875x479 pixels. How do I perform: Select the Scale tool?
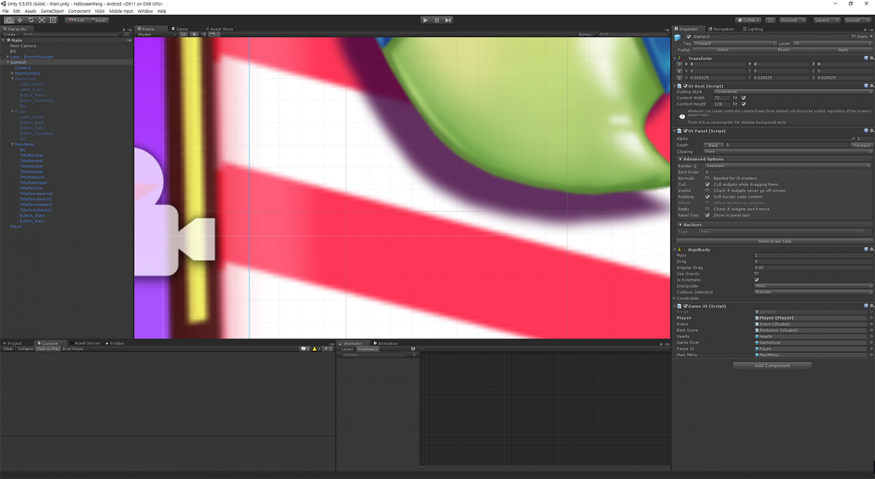41,20
